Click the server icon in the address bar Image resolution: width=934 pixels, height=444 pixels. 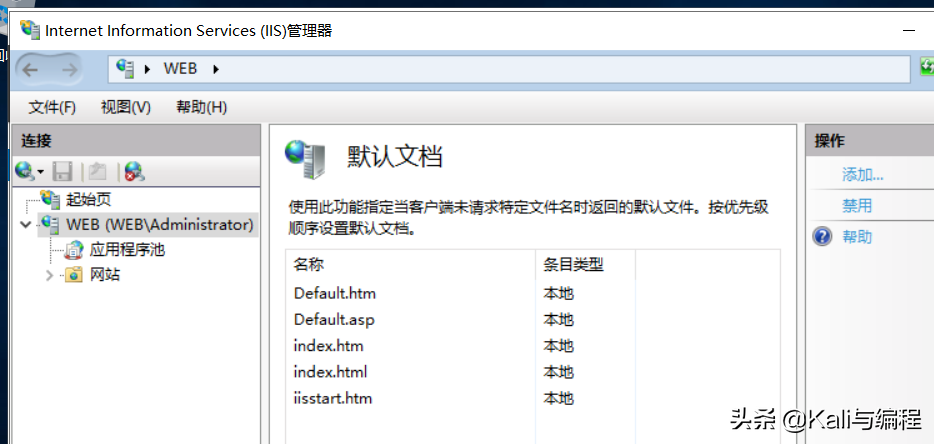tap(125, 69)
